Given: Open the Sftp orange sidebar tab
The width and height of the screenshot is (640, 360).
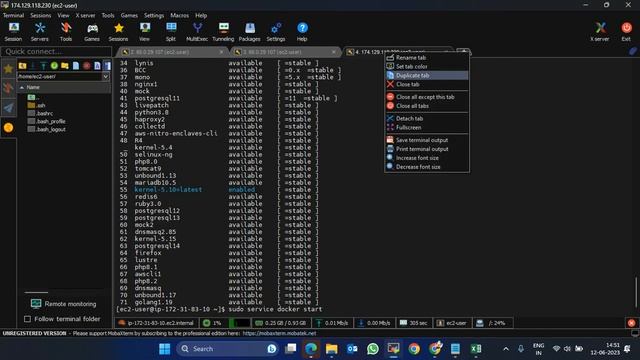Looking at the screenshot, I should pyautogui.click(x=8, y=128).
